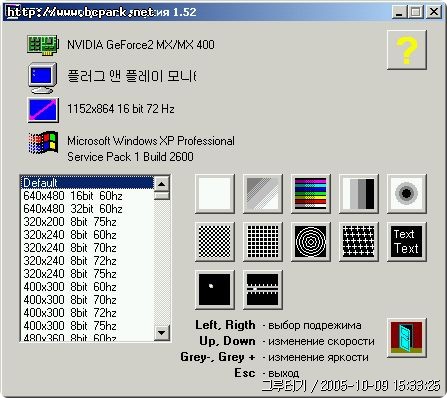This screenshot has width=447, height=398.
Task: Select the horizontal color bars test
Action: [x=311, y=194]
